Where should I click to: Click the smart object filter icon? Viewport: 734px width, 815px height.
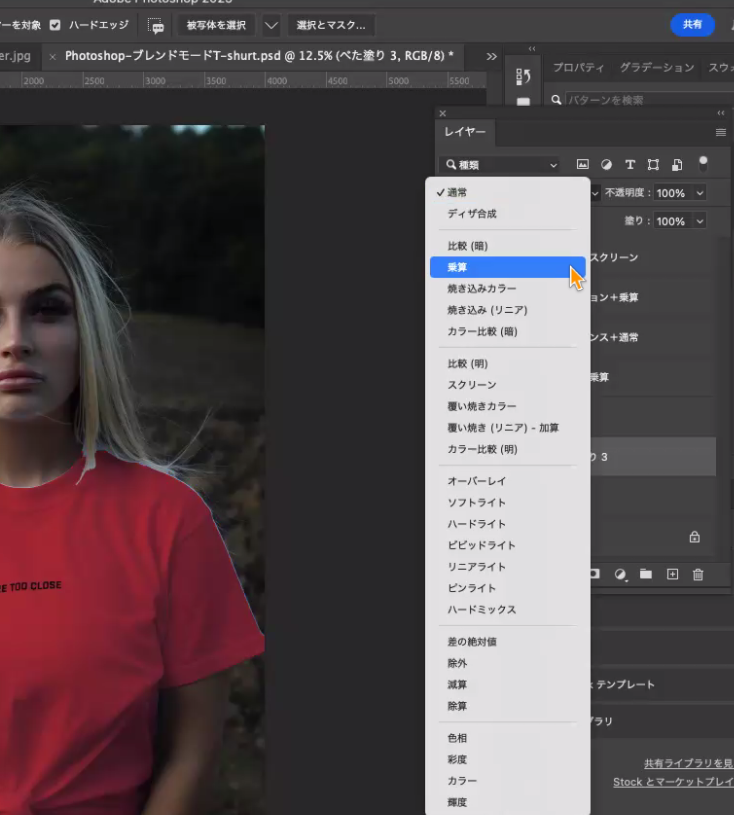(x=677, y=164)
